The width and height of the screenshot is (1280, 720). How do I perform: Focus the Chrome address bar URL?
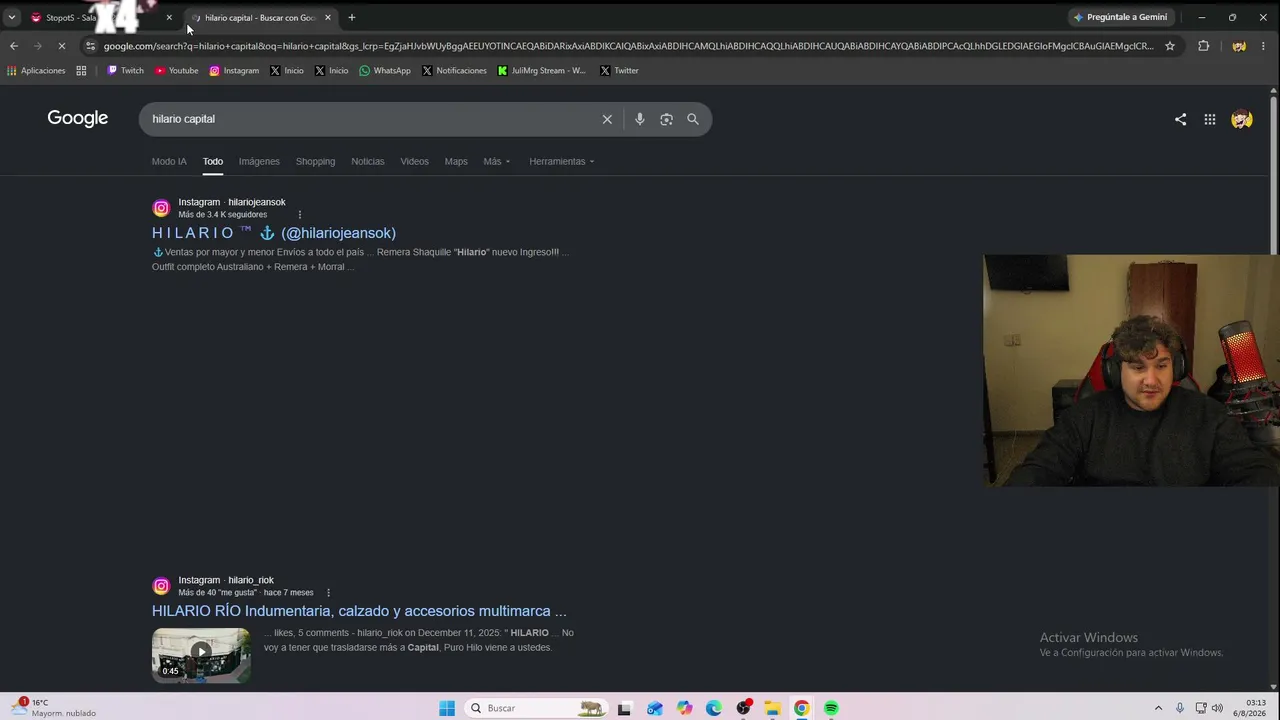(x=628, y=46)
